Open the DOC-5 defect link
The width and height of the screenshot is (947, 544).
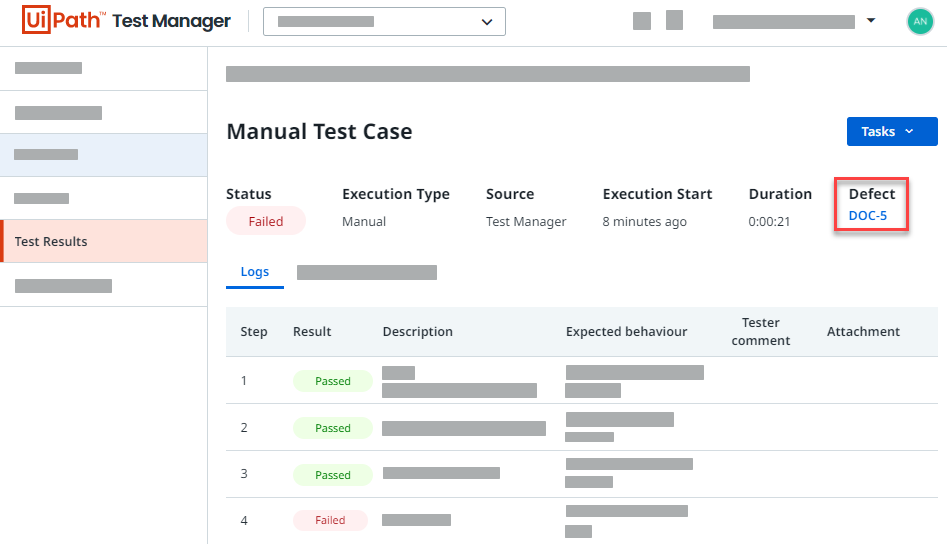coord(867,215)
